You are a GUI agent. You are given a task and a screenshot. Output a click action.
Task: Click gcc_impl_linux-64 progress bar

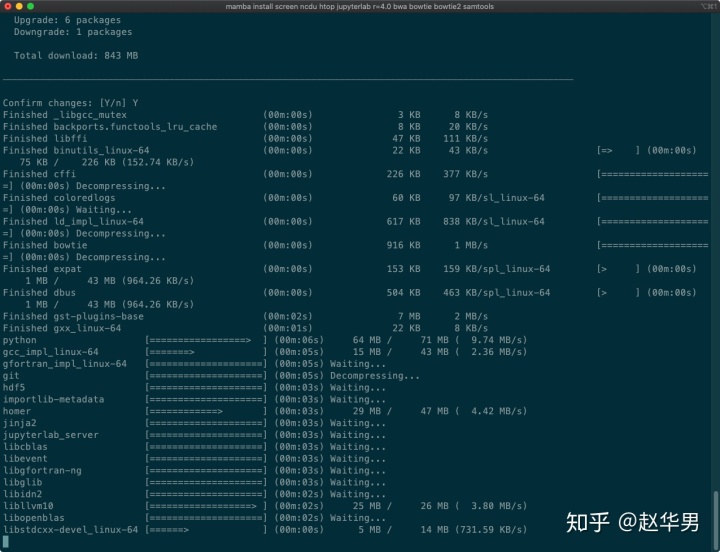tap(206, 352)
